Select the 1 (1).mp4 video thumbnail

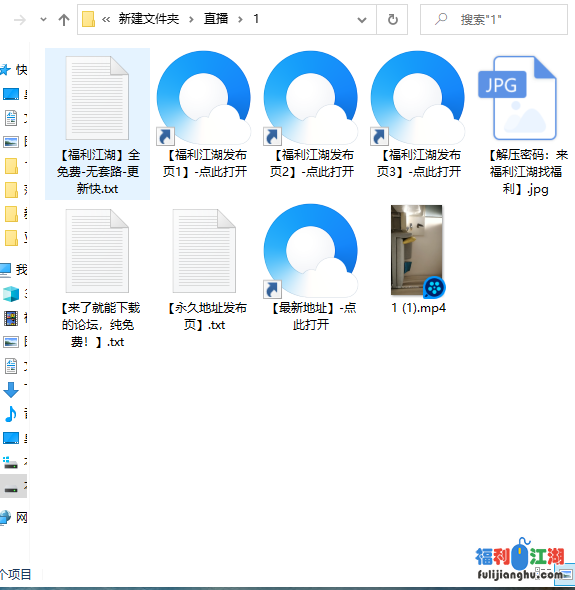(x=417, y=250)
